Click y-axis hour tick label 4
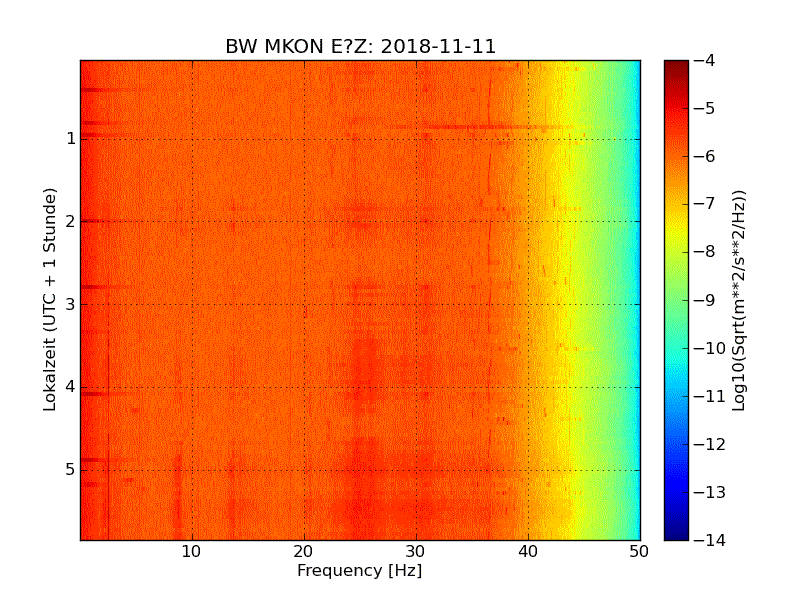The image size is (800, 600). pyautogui.click(x=71, y=387)
